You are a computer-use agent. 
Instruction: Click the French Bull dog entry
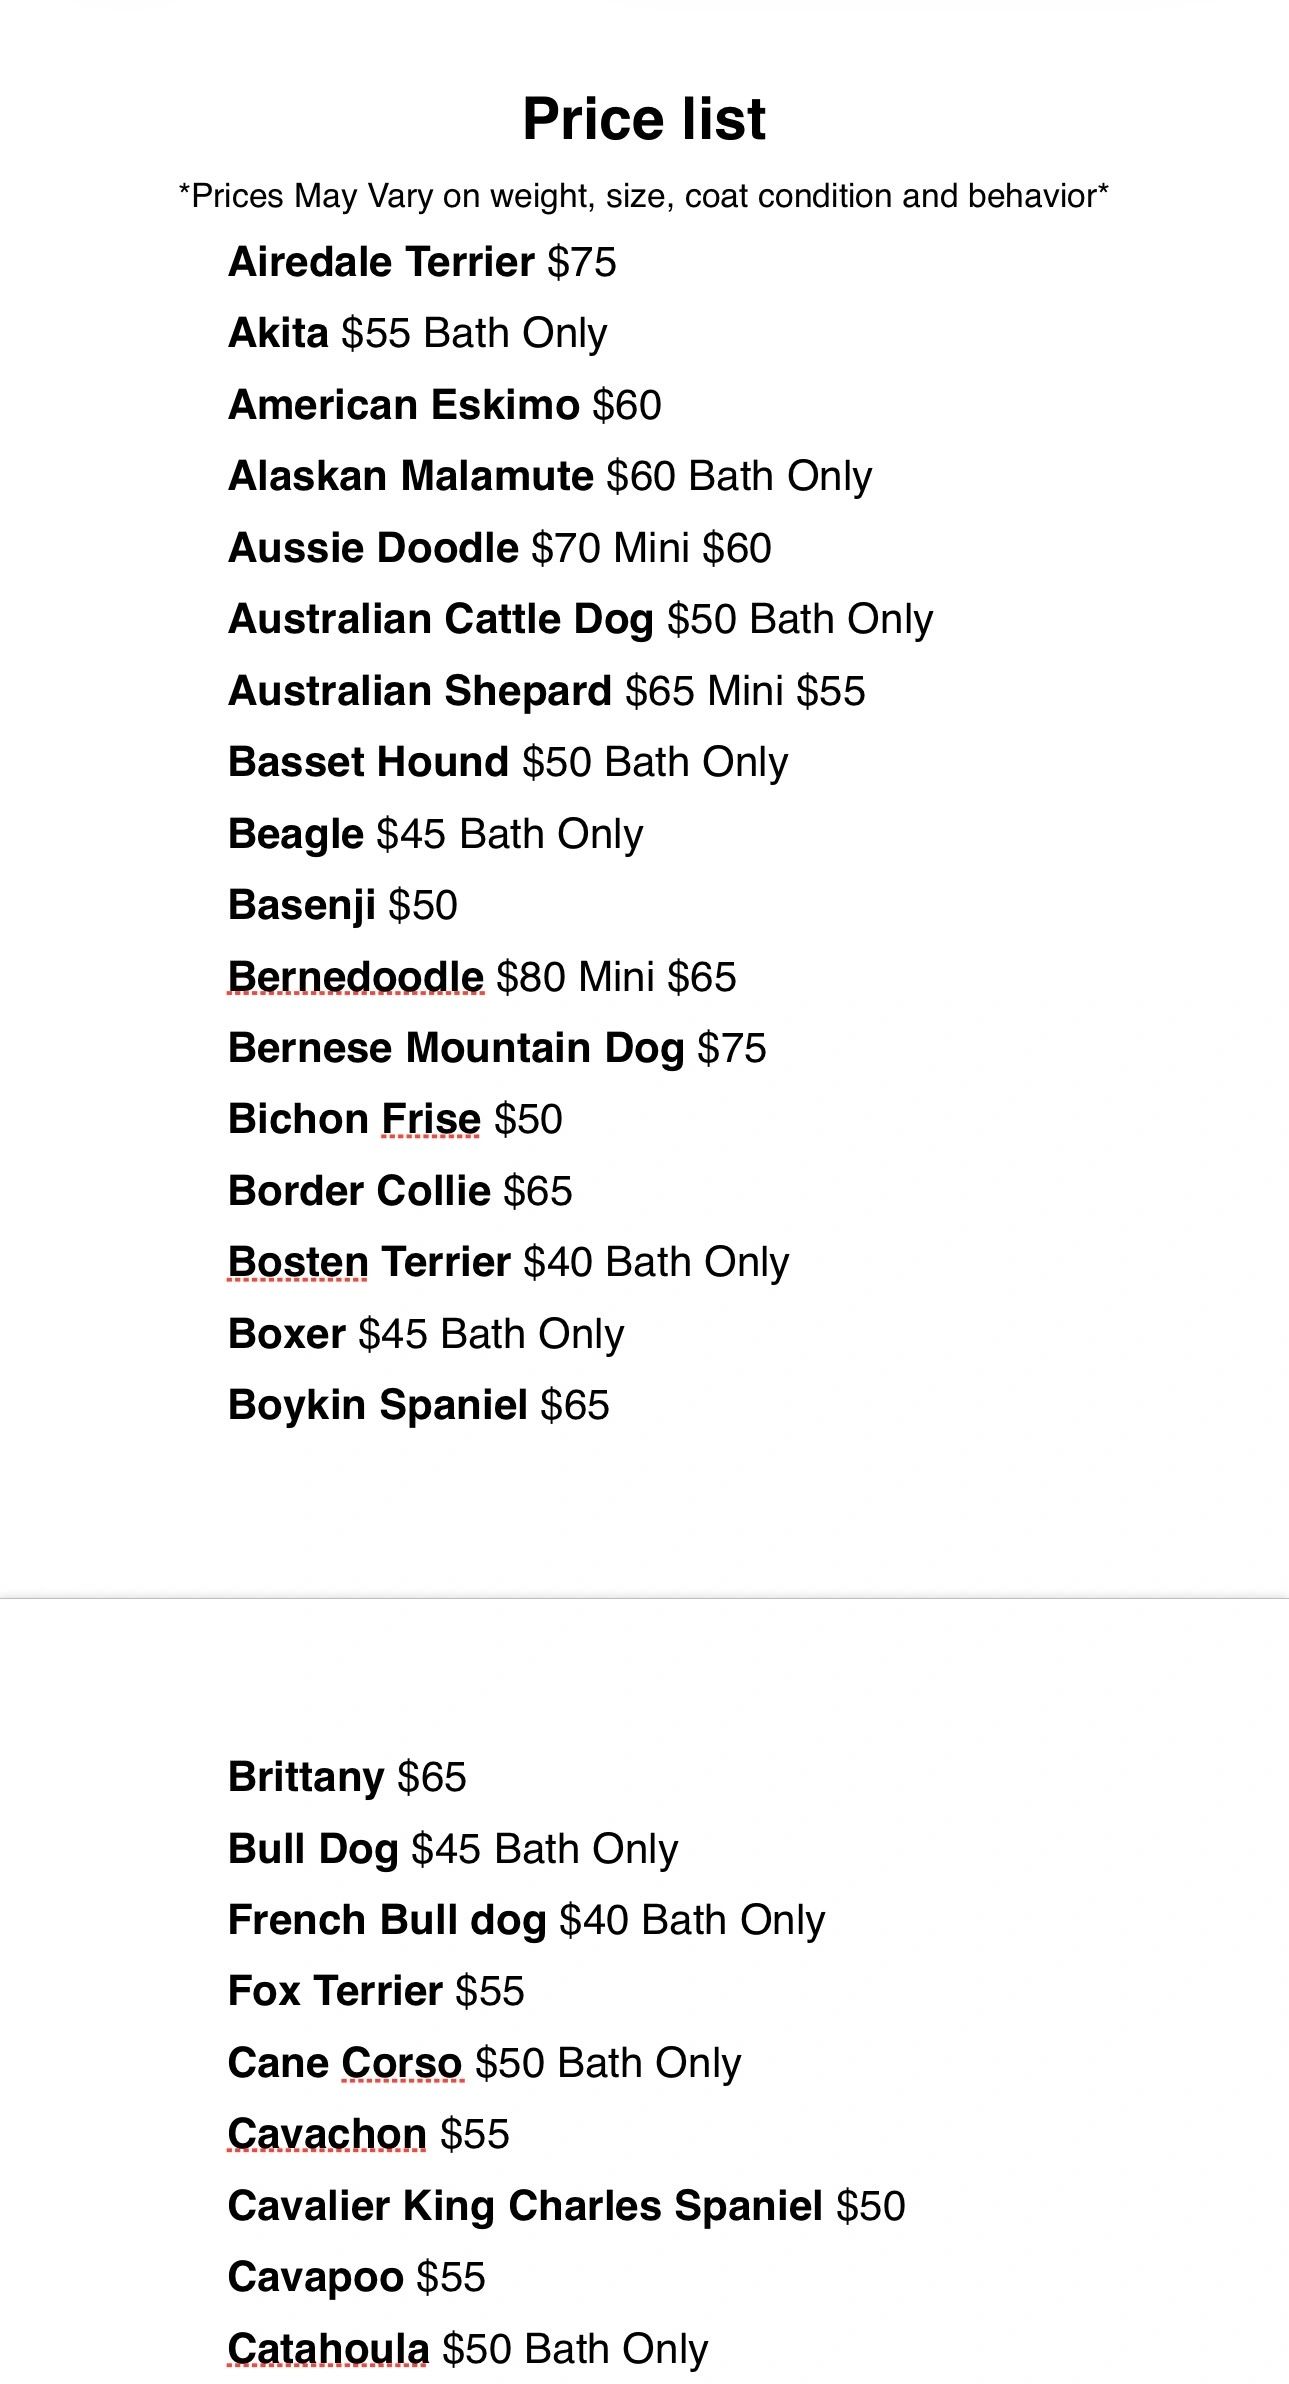pyautogui.click(x=527, y=1920)
